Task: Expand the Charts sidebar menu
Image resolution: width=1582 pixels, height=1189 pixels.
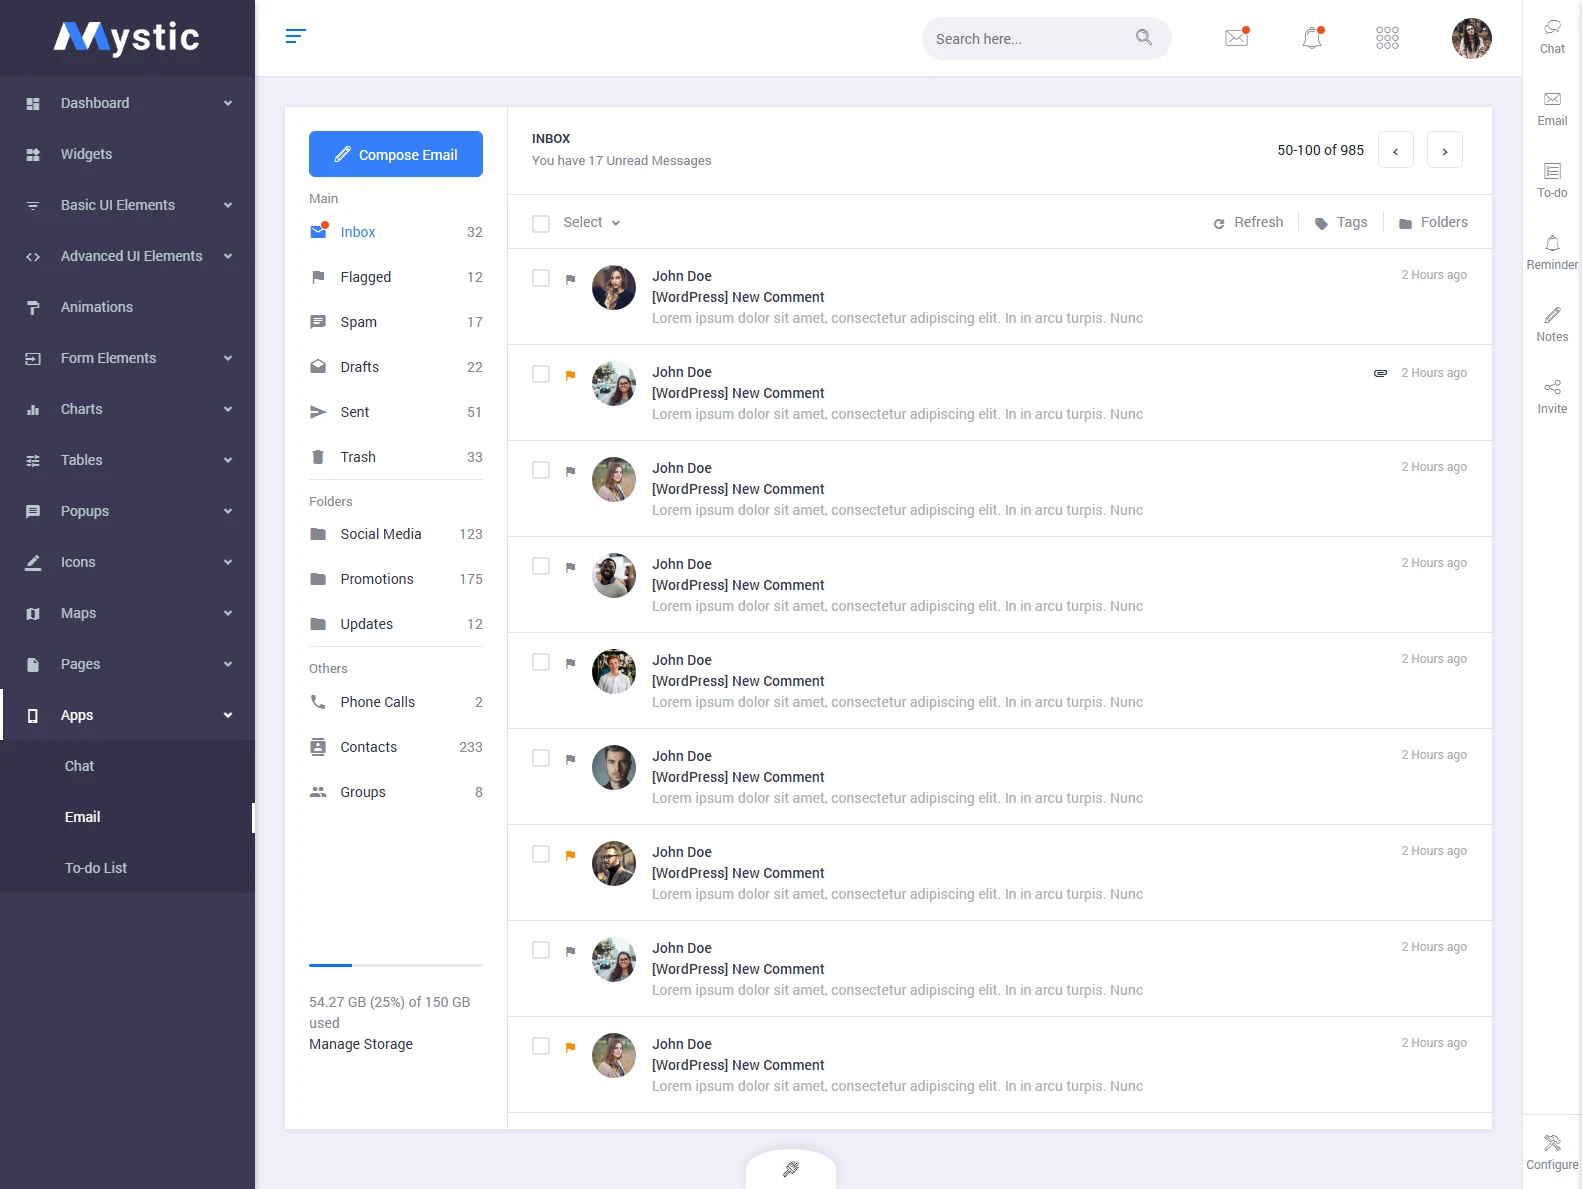Action: coord(127,409)
